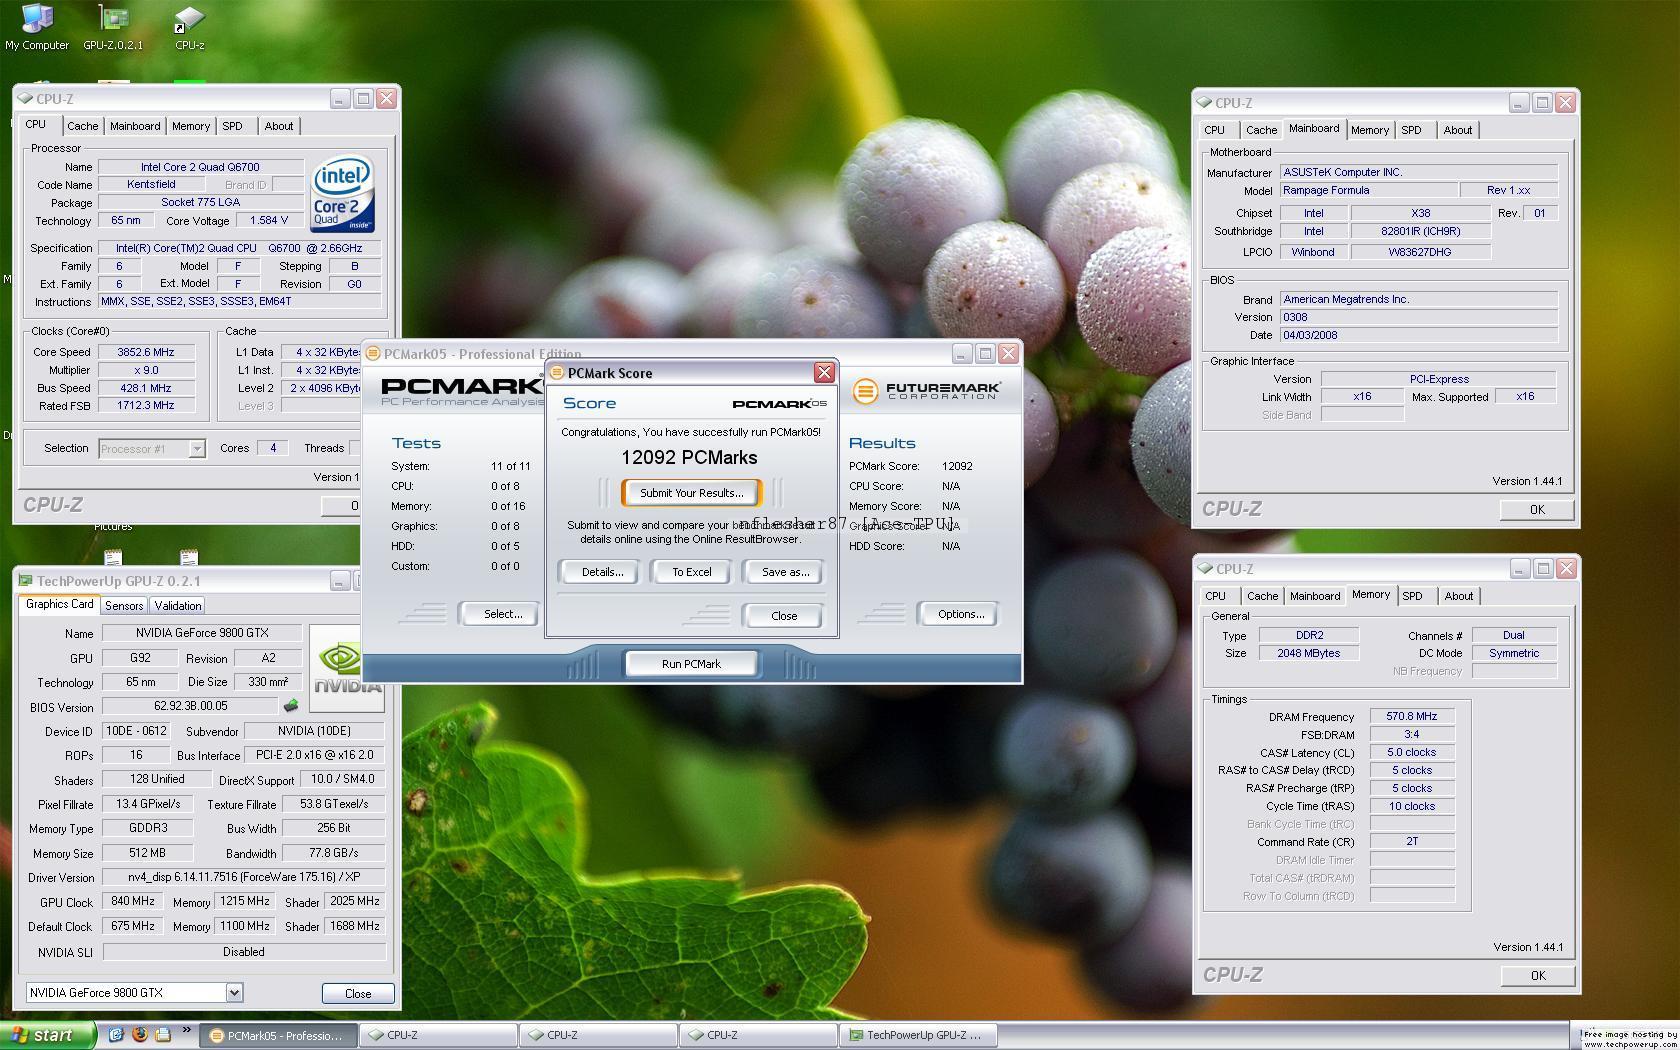1680x1050 pixels.
Task: Click OK in the Memory CPU-Z window
Action: (x=1538, y=975)
